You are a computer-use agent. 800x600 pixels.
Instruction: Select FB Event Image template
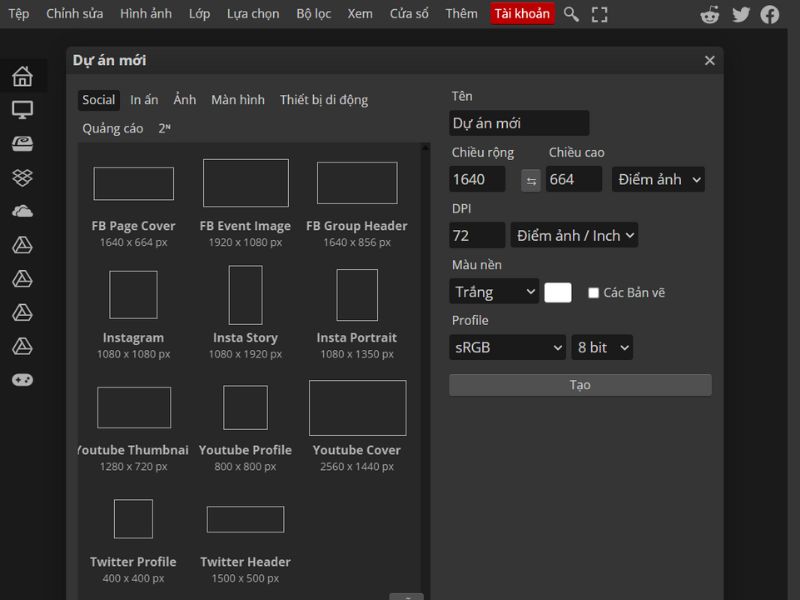tap(245, 204)
